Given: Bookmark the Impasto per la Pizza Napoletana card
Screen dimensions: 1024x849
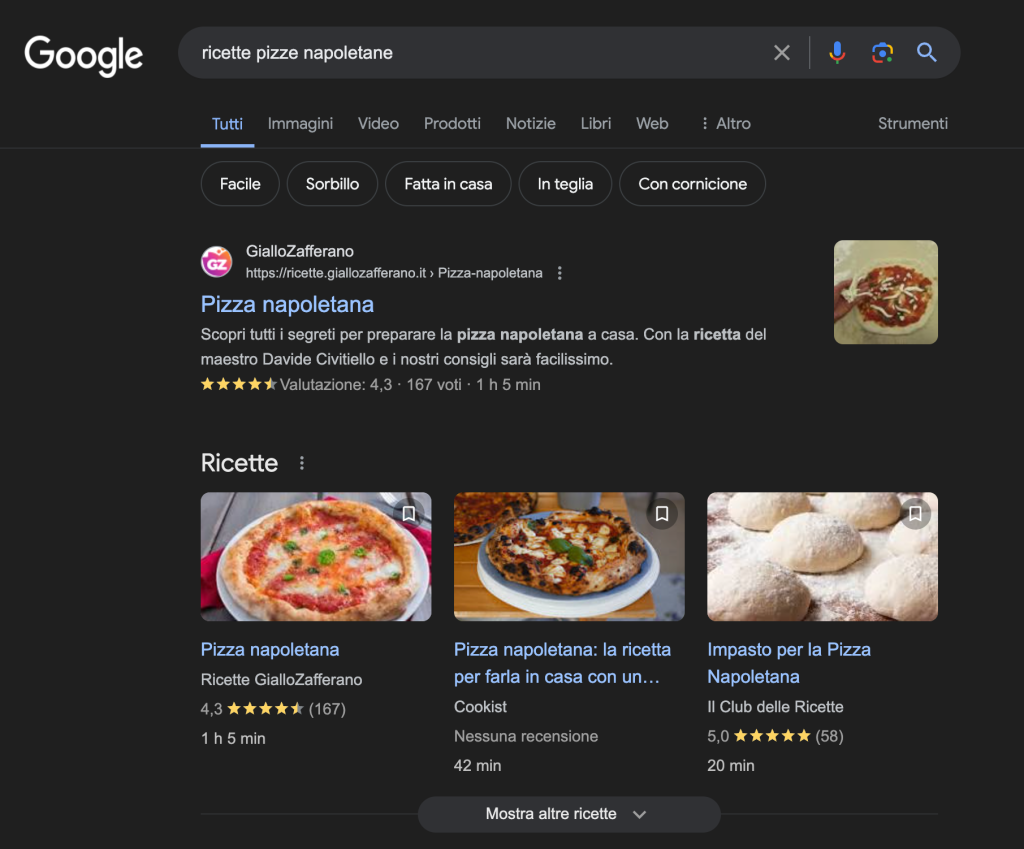Looking at the screenshot, I should pyautogui.click(x=916, y=514).
